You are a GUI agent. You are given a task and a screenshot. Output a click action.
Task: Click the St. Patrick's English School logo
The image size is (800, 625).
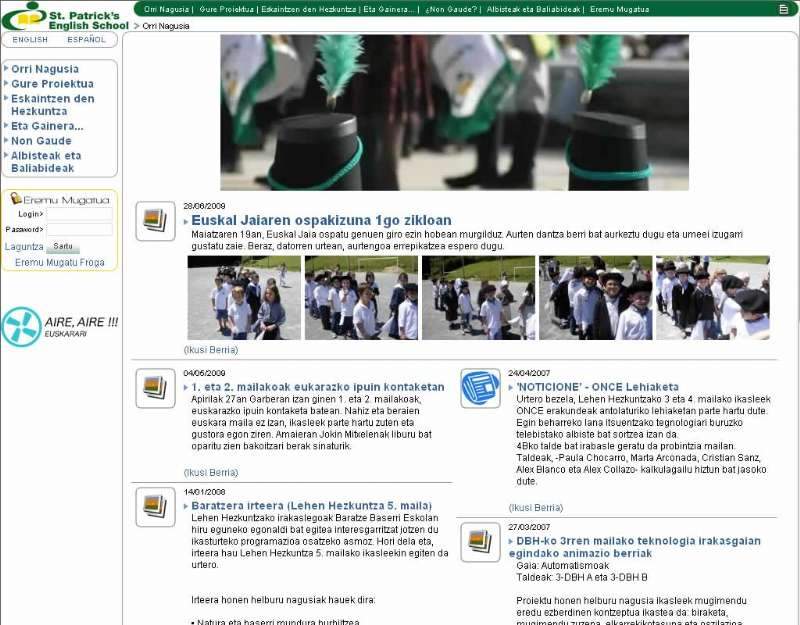point(65,16)
